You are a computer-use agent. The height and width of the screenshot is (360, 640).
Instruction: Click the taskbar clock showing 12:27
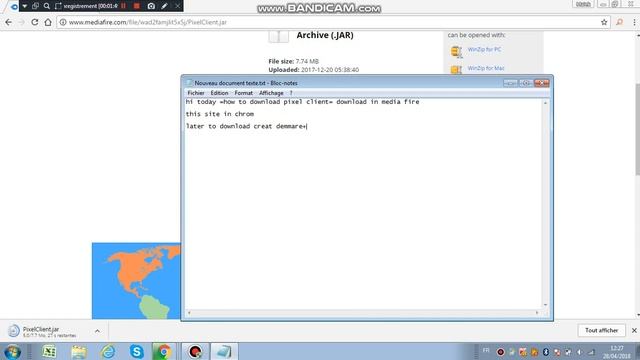617,352
